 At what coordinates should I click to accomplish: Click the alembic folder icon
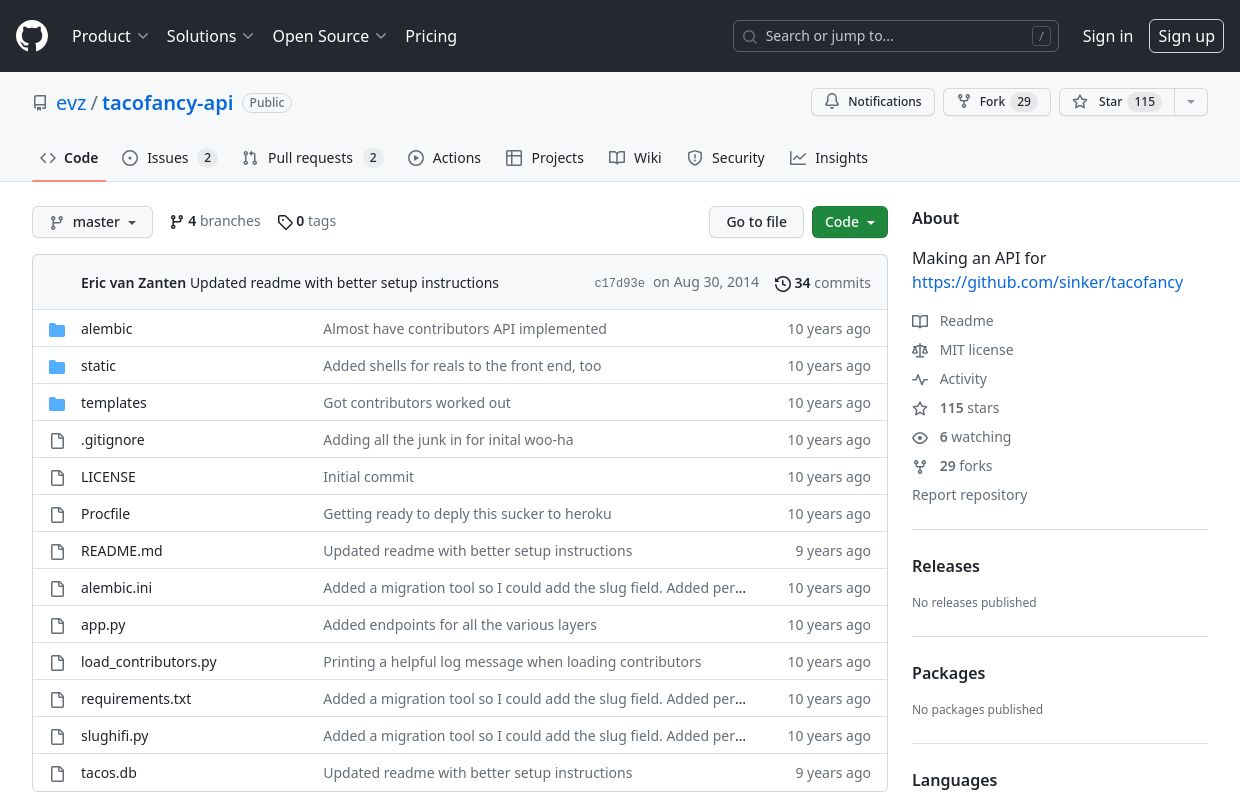[x=57, y=329]
